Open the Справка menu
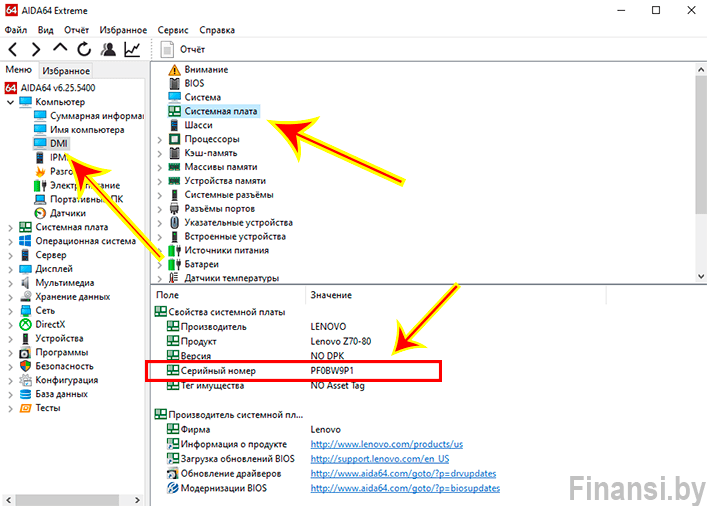Screen dimensions: 707x506 [x=217, y=30]
